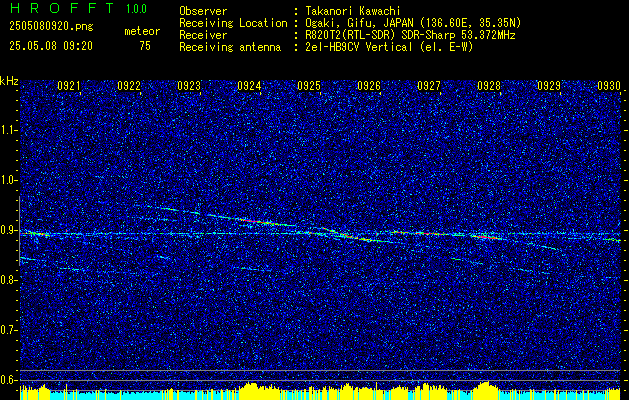Click the Receiver label
629x400 pixels.
click(x=203, y=35)
